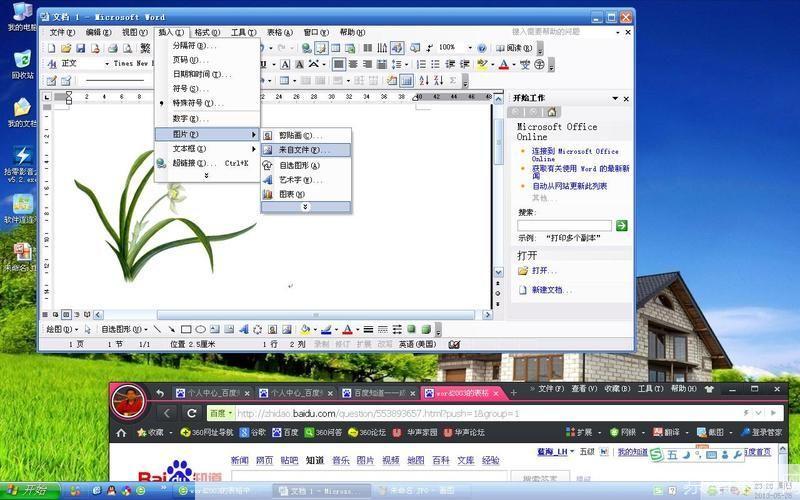Click the New Document icon in Word toolbar
Image resolution: width=800 pixels, height=500 pixels.
click(52, 48)
